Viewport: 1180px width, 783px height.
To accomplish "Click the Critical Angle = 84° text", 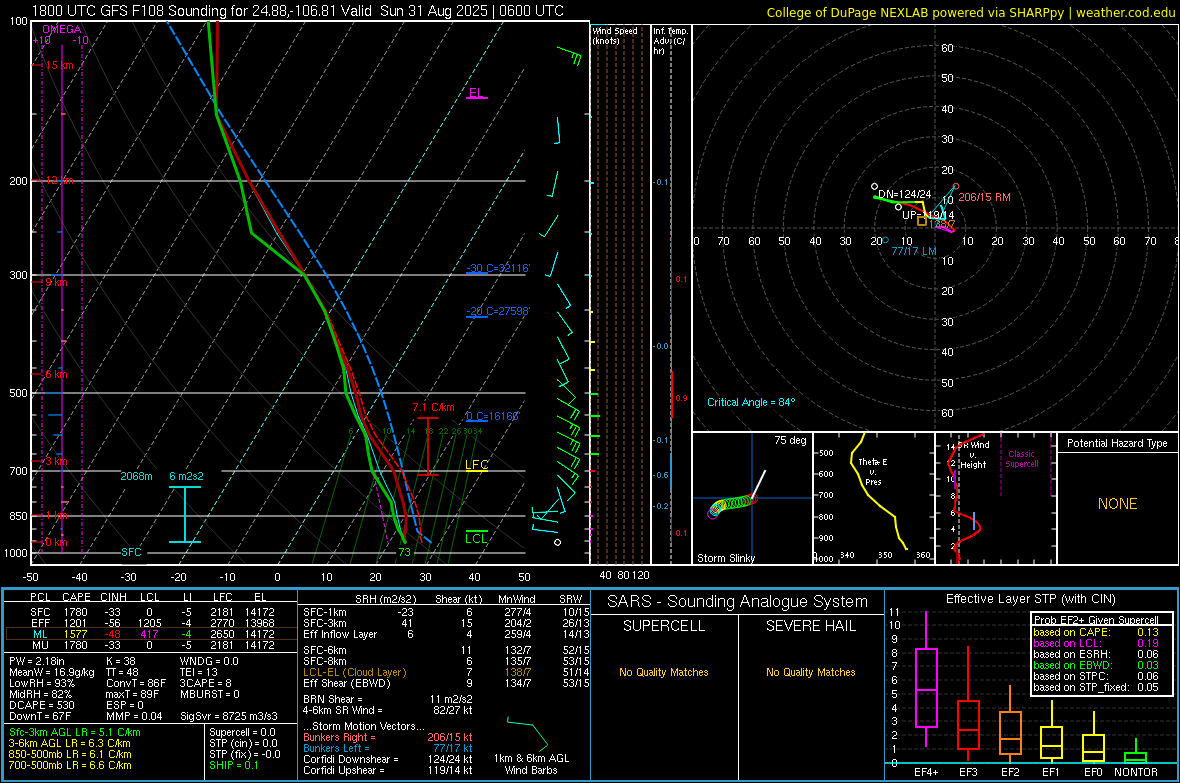I will coord(751,402).
